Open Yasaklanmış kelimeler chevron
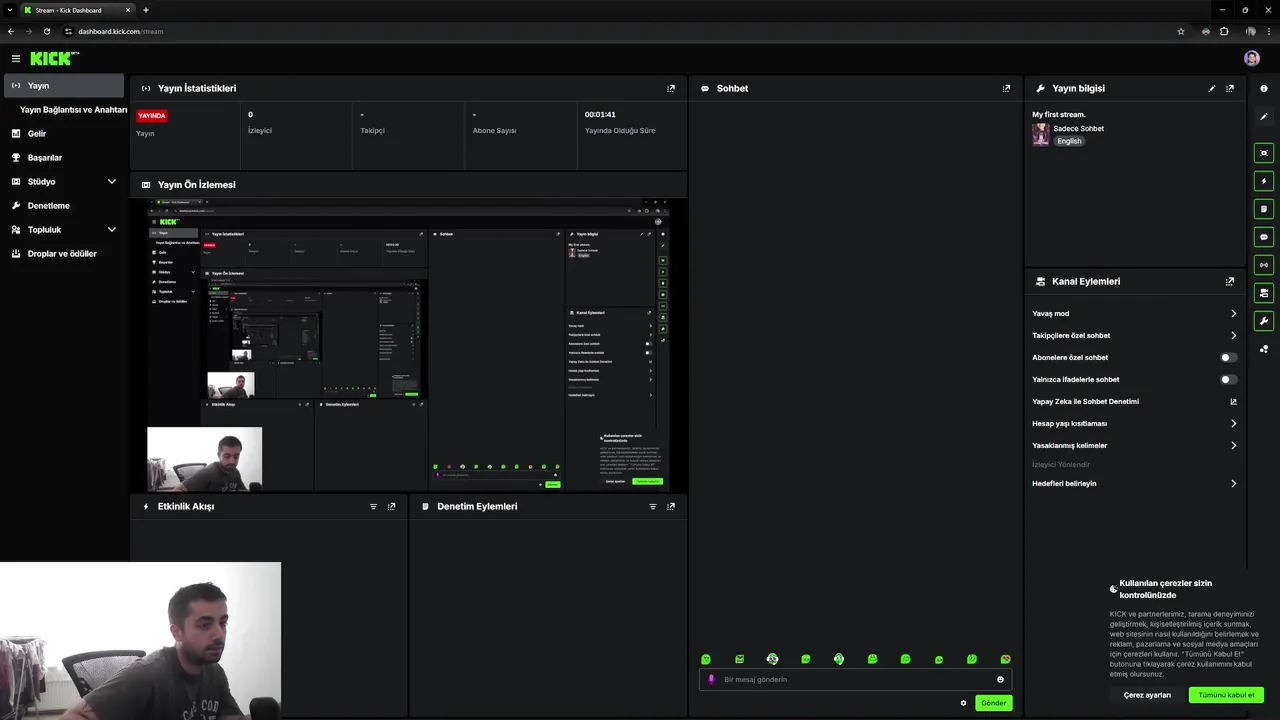The width and height of the screenshot is (1280, 720). (x=1233, y=445)
